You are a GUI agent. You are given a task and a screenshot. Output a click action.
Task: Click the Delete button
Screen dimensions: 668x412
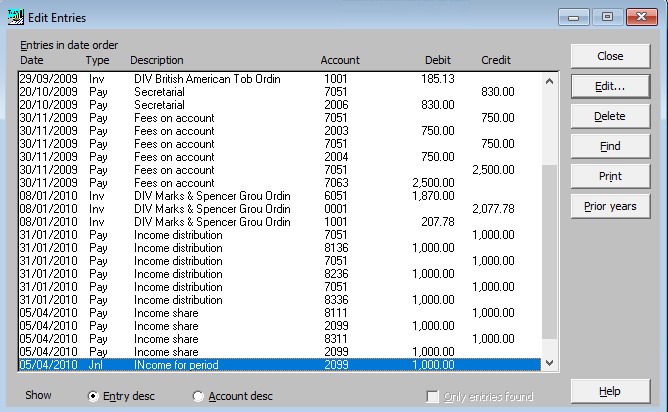[610, 116]
